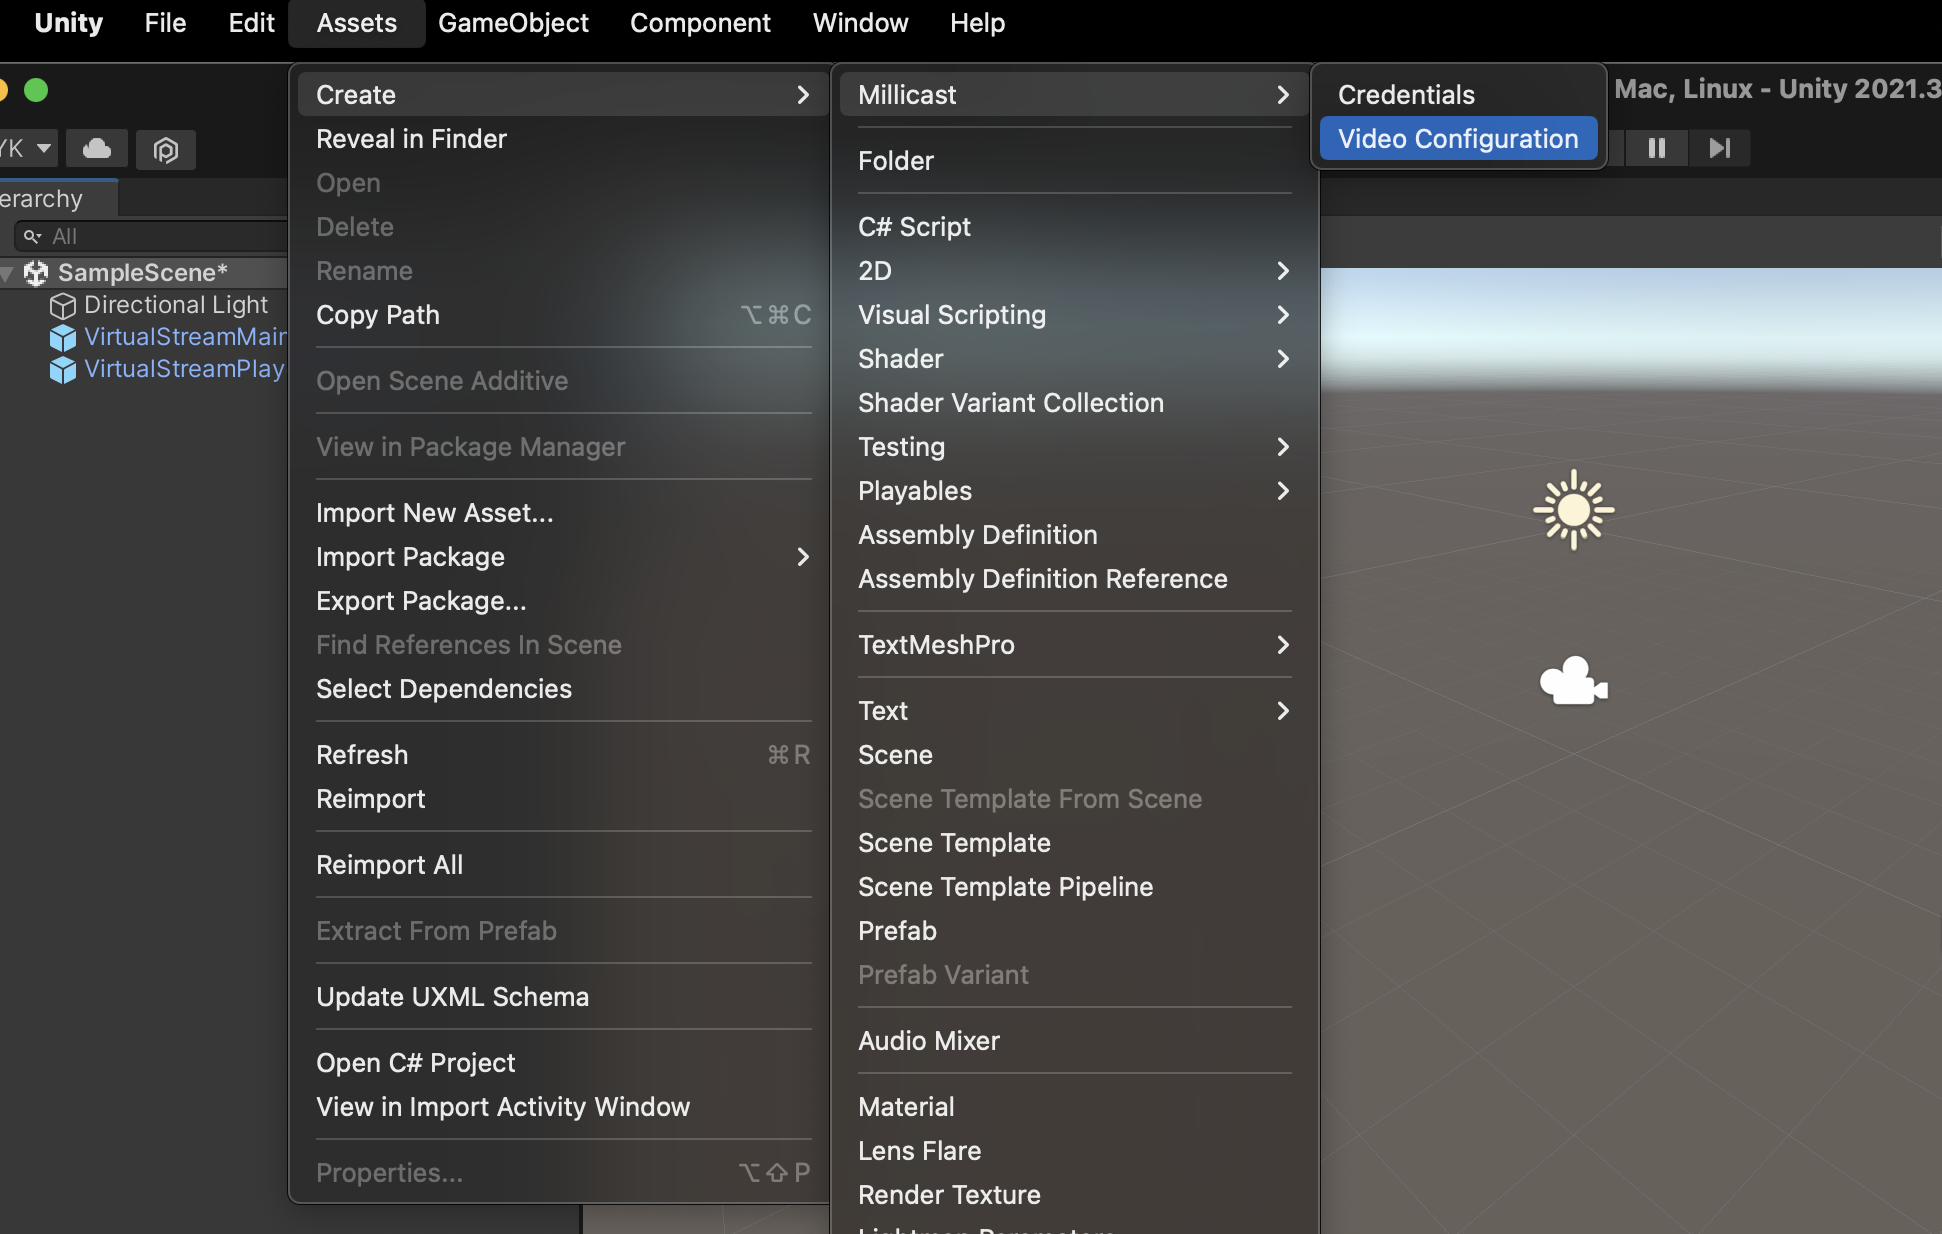
Task: Open the Package Manager hexagon icon
Action: [x=165, y=150]
